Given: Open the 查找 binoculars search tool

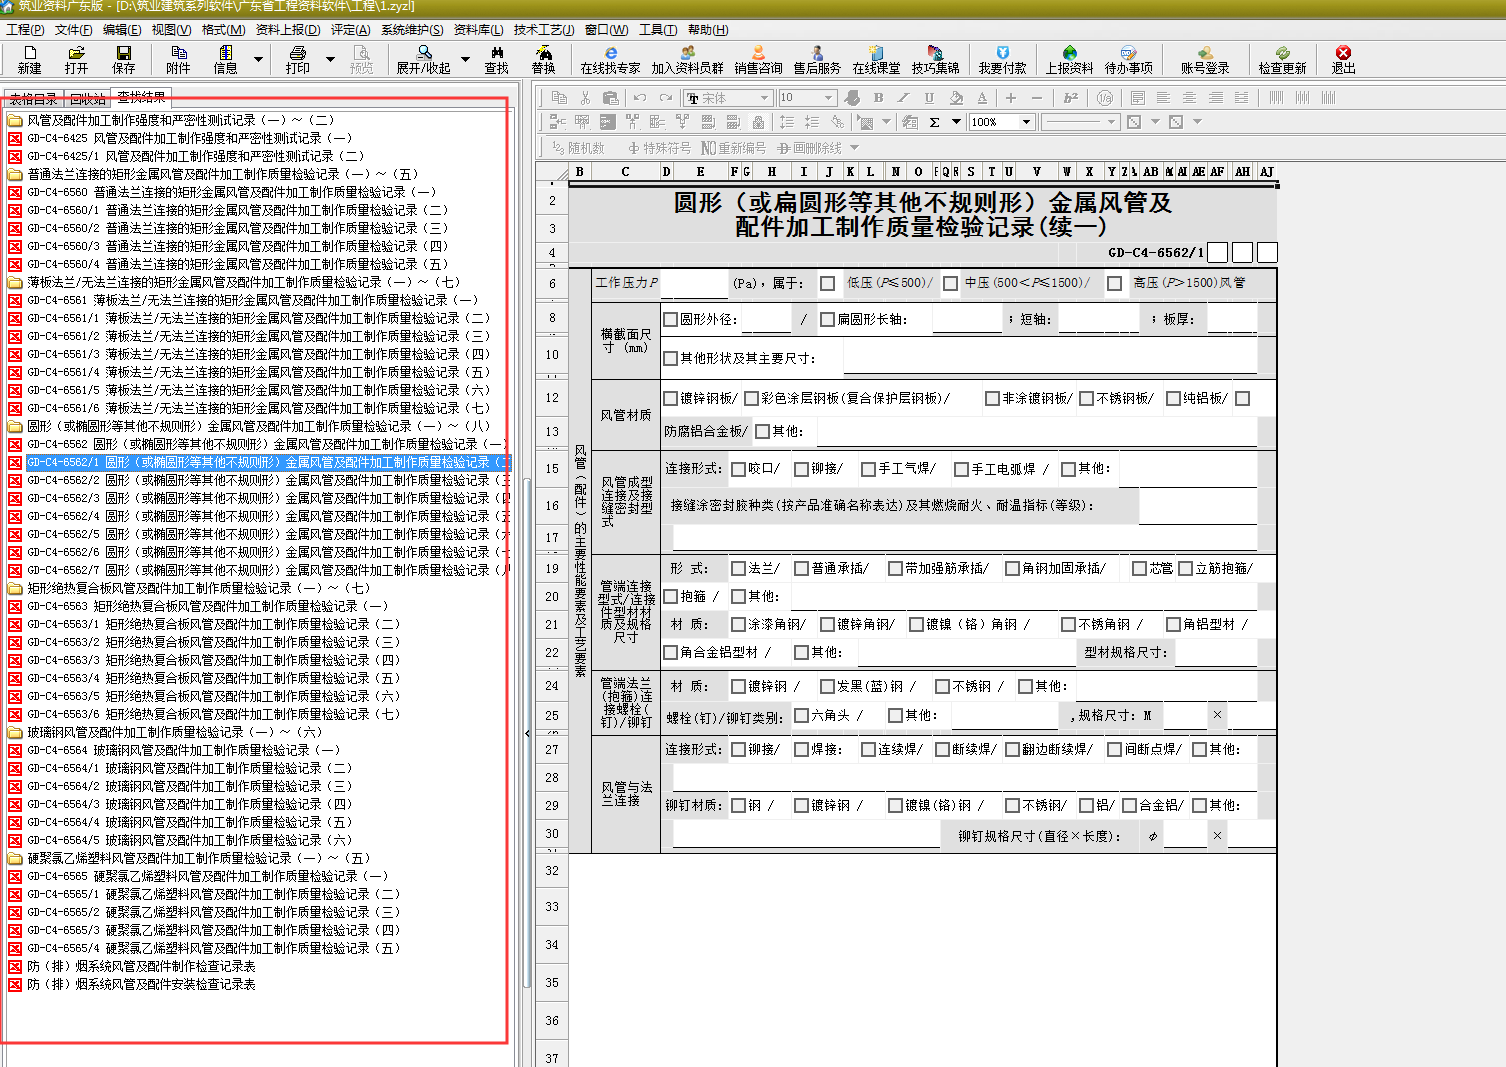Looking at the screenshot, I should coord(497,59).
